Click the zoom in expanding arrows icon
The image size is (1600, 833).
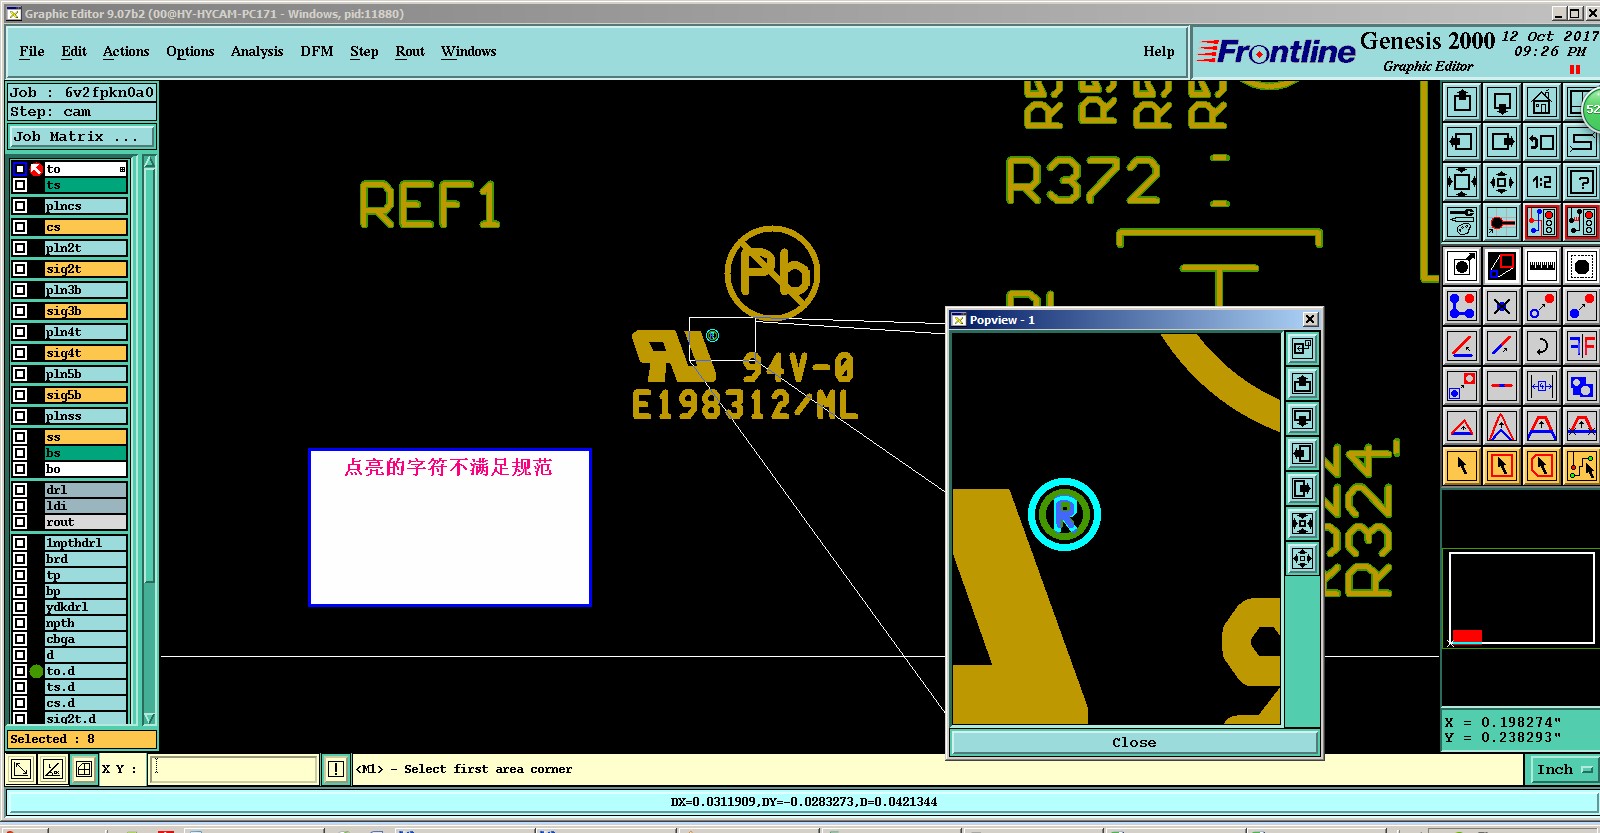click(1462, 182)
